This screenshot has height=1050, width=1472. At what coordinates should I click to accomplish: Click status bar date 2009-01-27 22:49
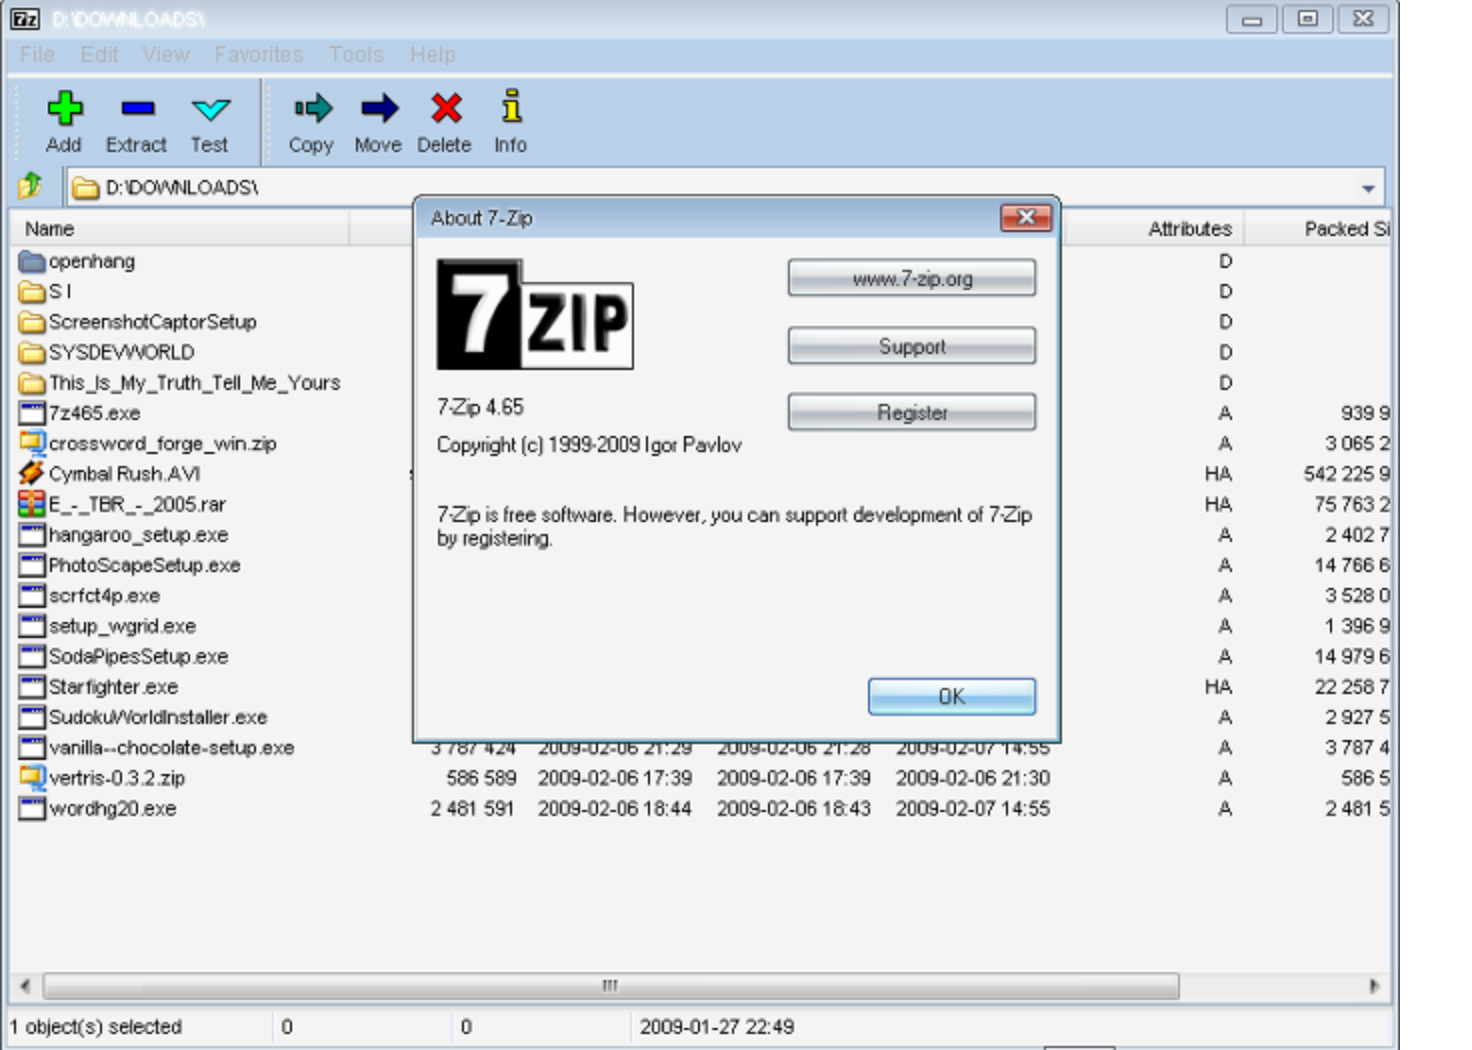point(717,1027)
